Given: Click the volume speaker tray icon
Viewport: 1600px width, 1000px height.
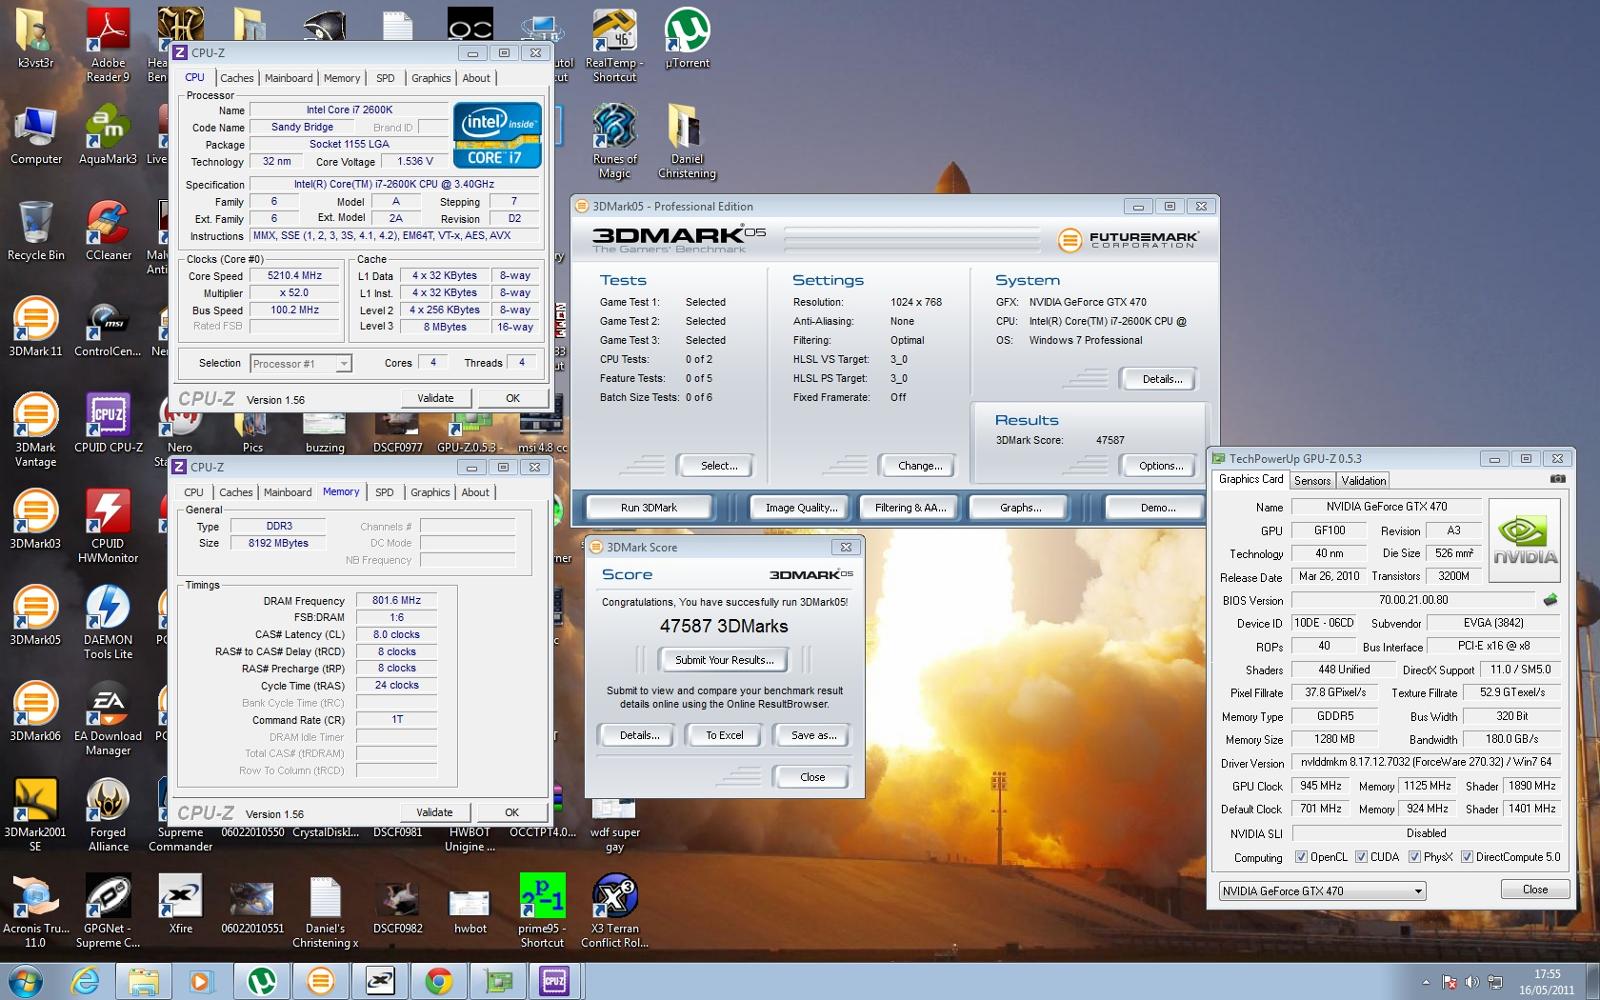Looking at the screenshot, I should (x=1472, y=982).
